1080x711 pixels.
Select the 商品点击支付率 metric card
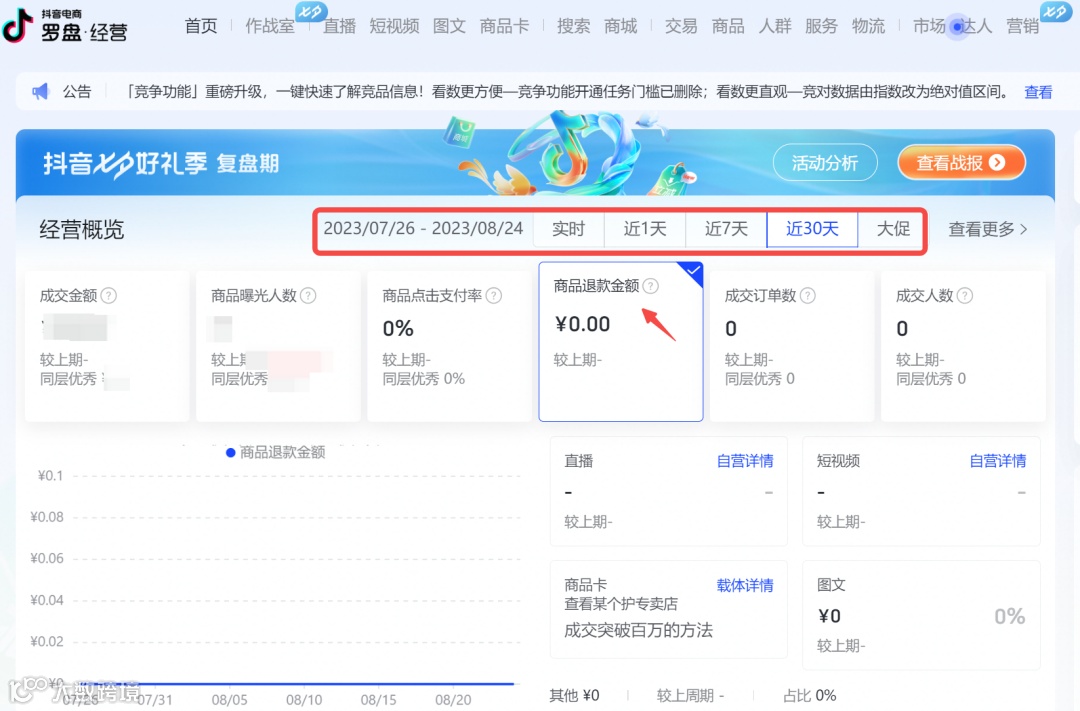pos(449,346)
